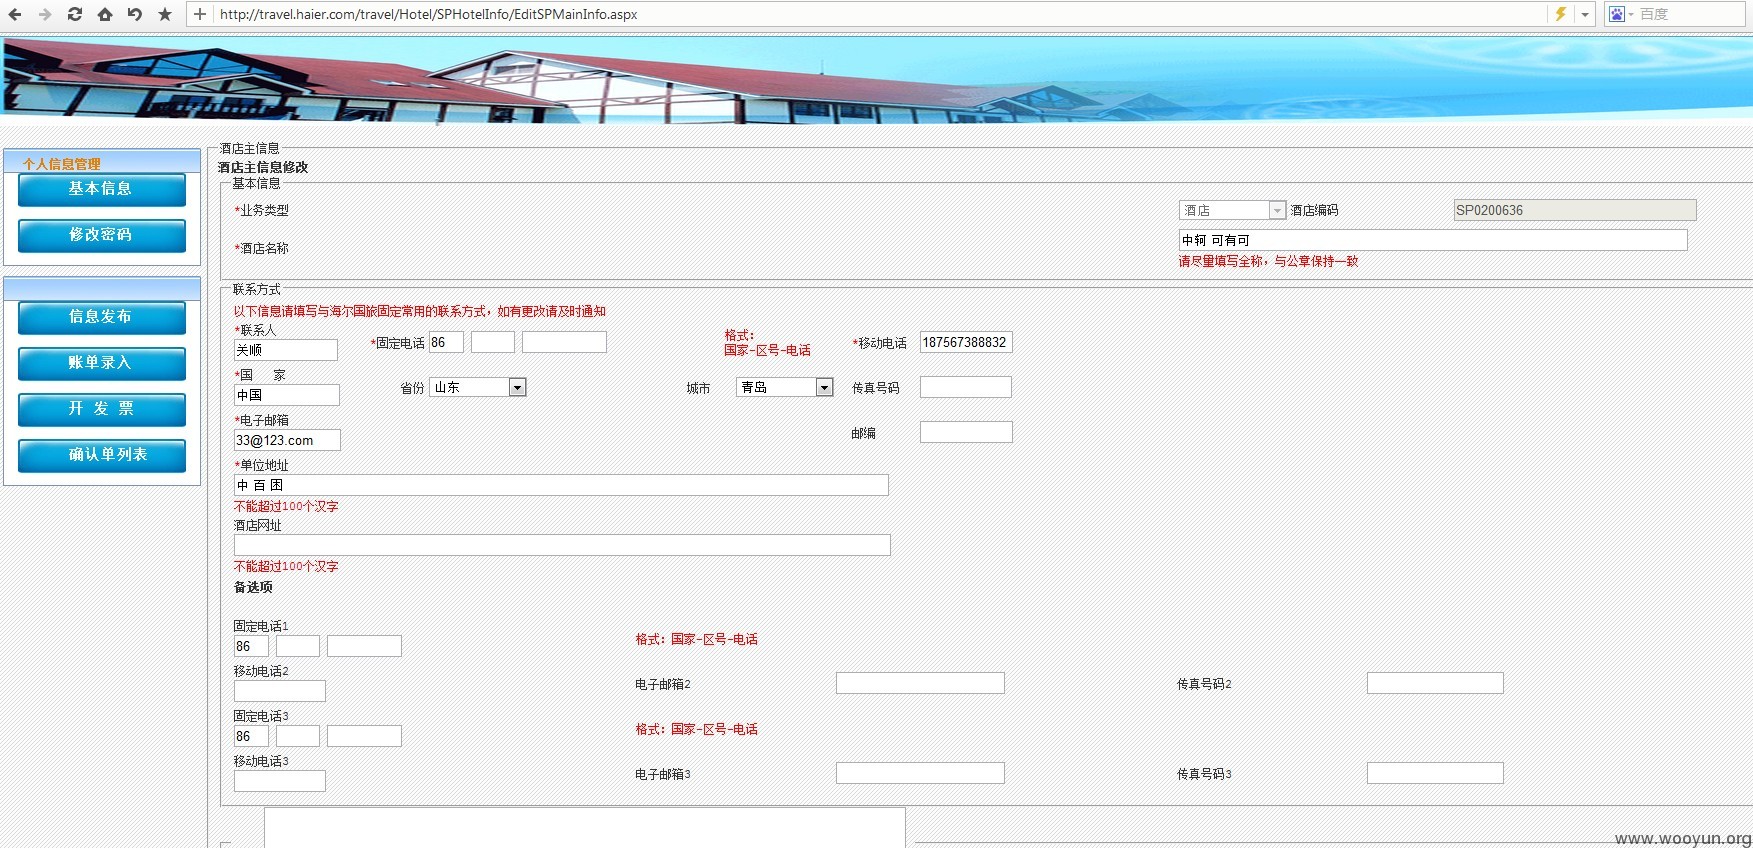This screenshot has height=848, width=1753.
Task: Open the browser home page icon
Action: coord(104,14)
